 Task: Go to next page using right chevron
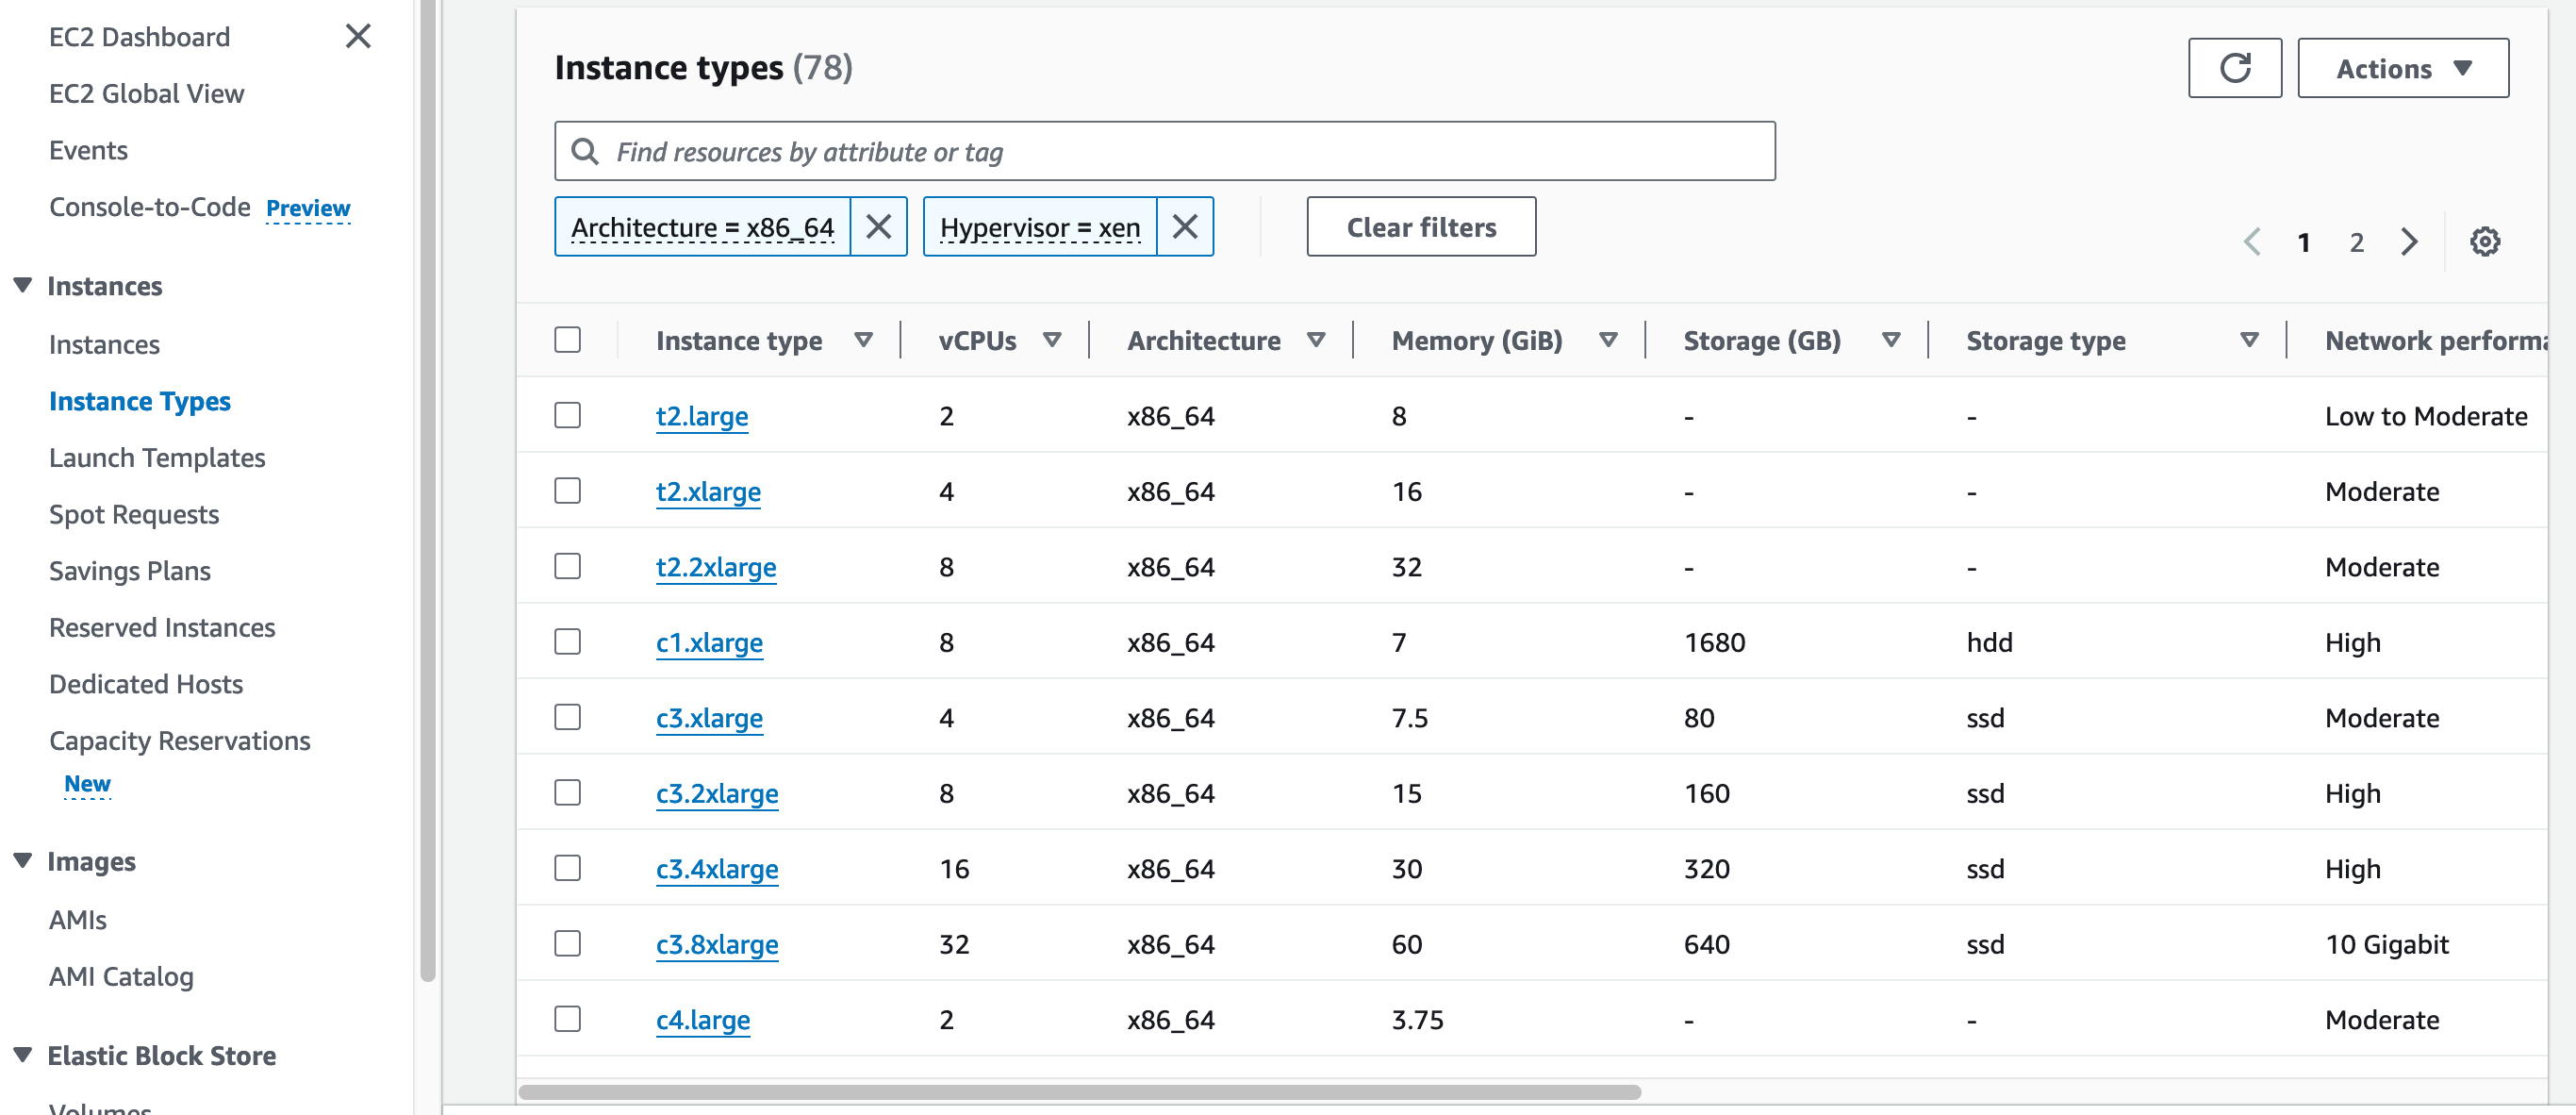(x=2409, y=242)
